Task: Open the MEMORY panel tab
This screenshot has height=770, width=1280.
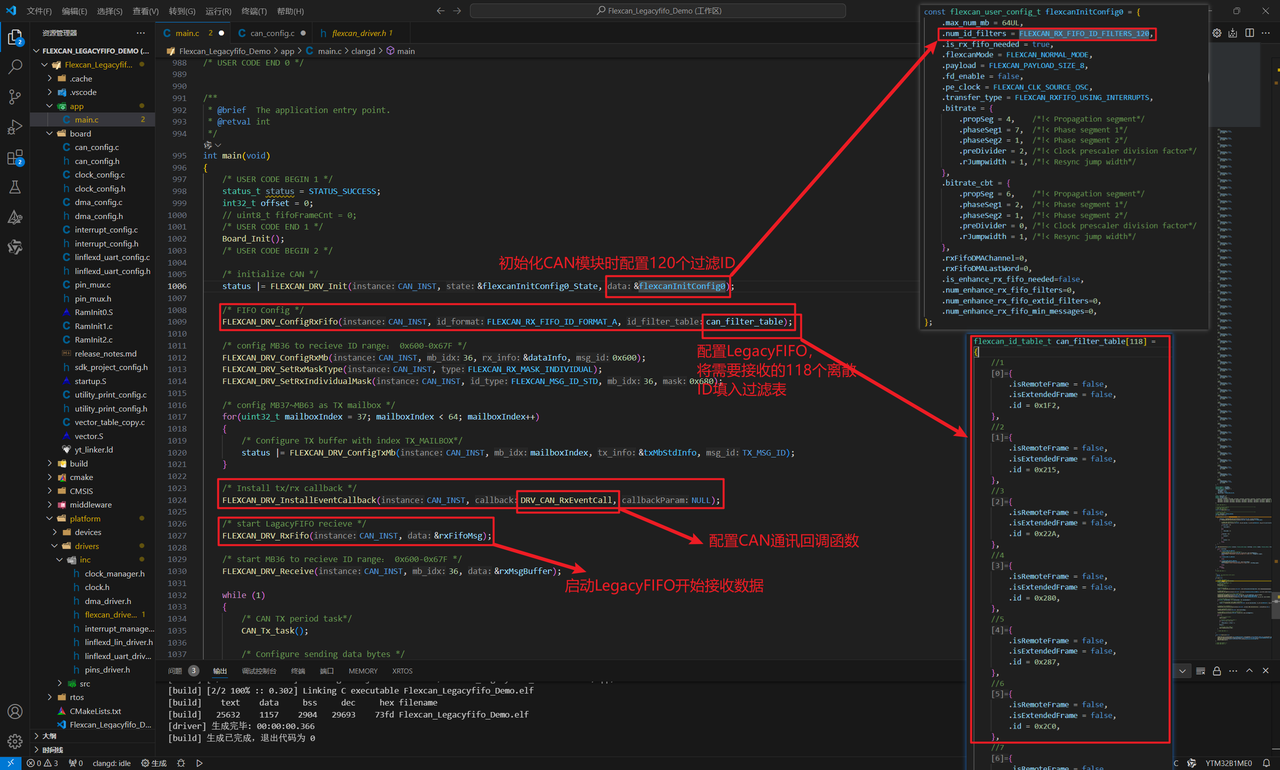Action: (x=363, y=671)
